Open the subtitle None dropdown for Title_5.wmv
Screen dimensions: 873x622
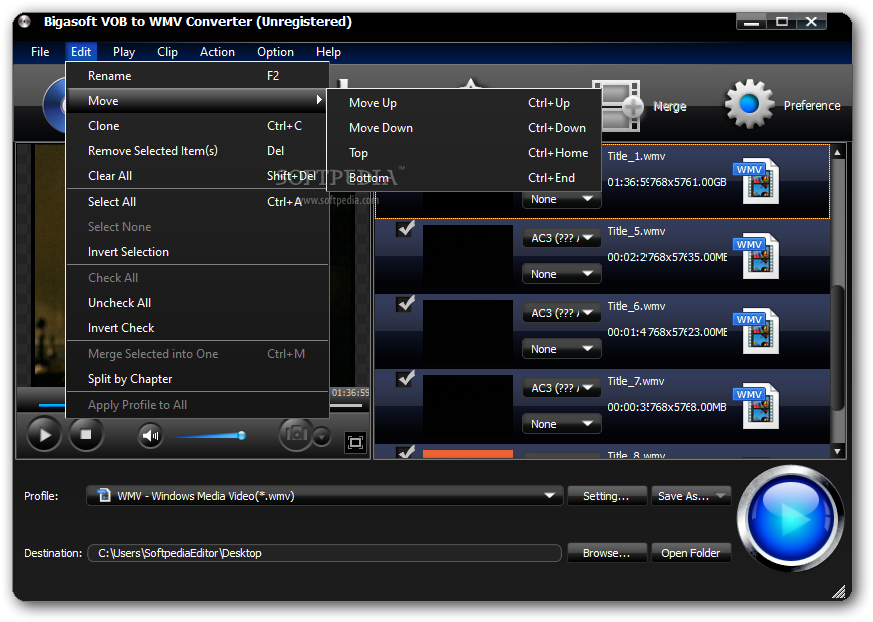click(562, 274)
